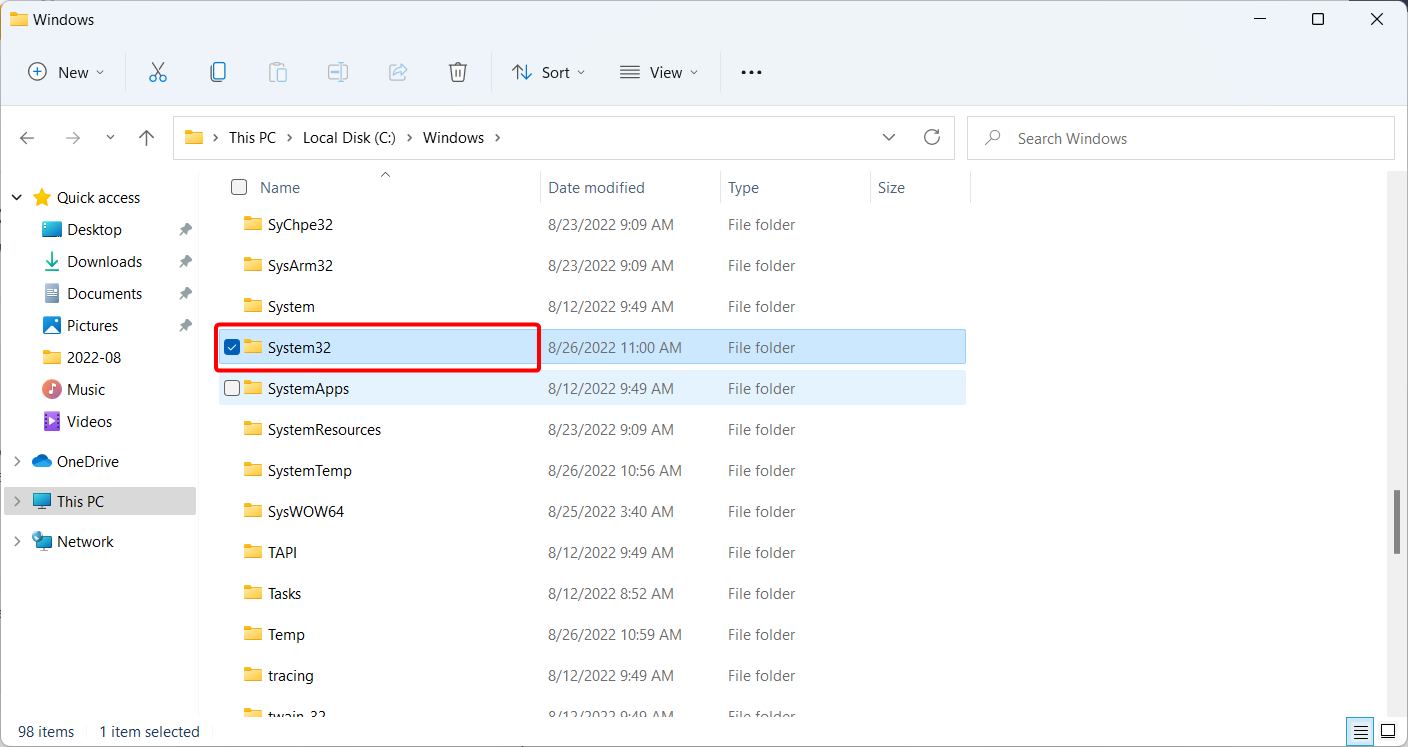Click the Cut scissors icon
1408x747 pixels.
coord(158,72)
